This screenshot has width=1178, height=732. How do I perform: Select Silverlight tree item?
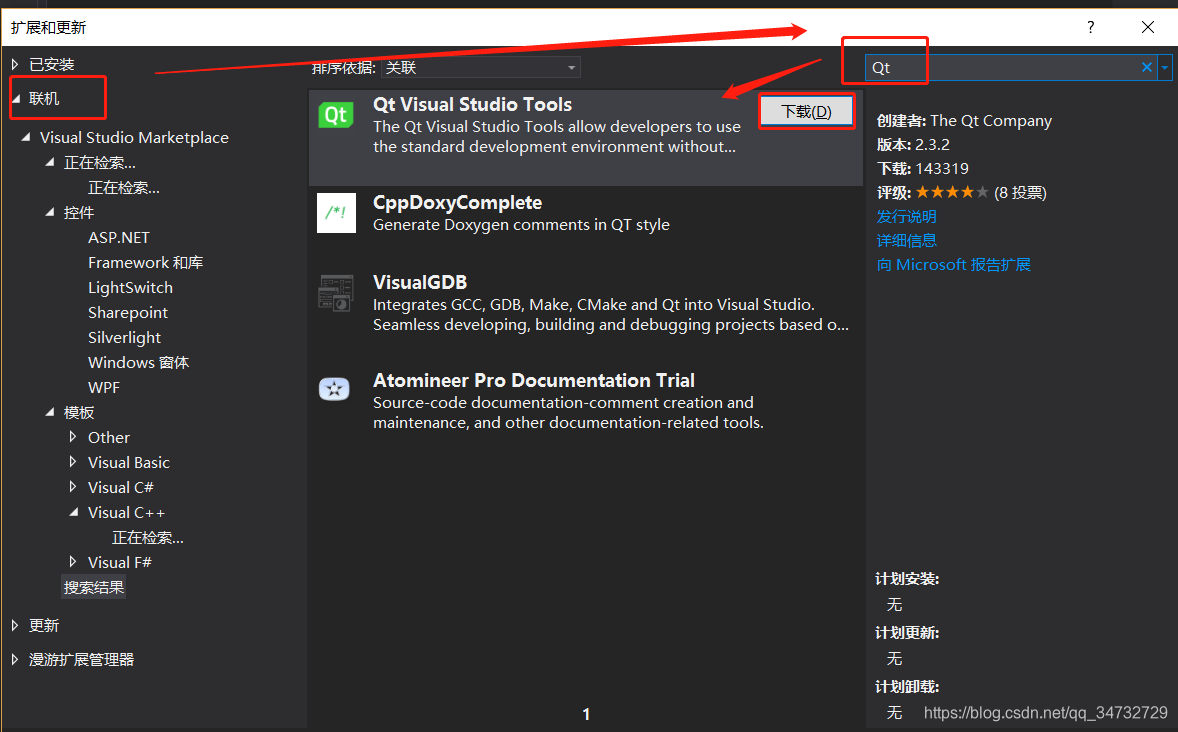point(124,337)
